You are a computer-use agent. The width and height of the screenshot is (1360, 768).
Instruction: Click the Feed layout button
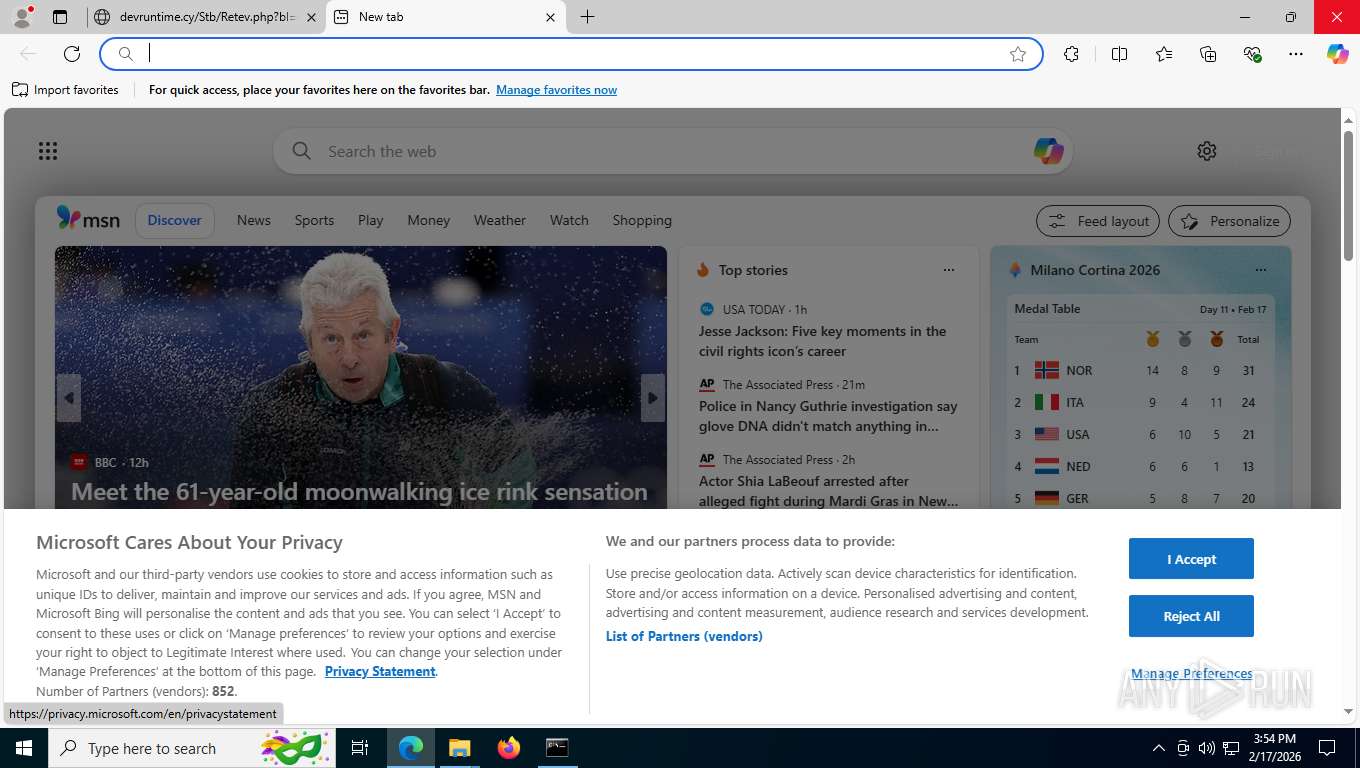1098,221
